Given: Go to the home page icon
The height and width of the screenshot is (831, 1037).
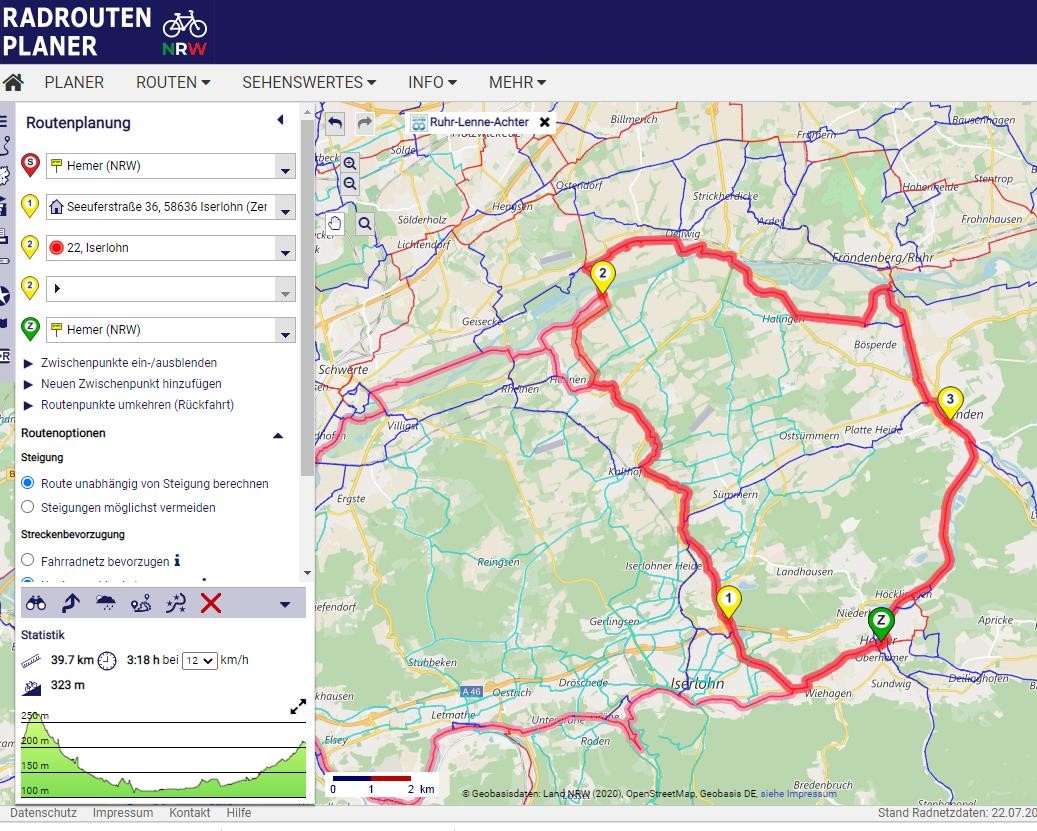Looking at the screenshot, I should point(13,83).
